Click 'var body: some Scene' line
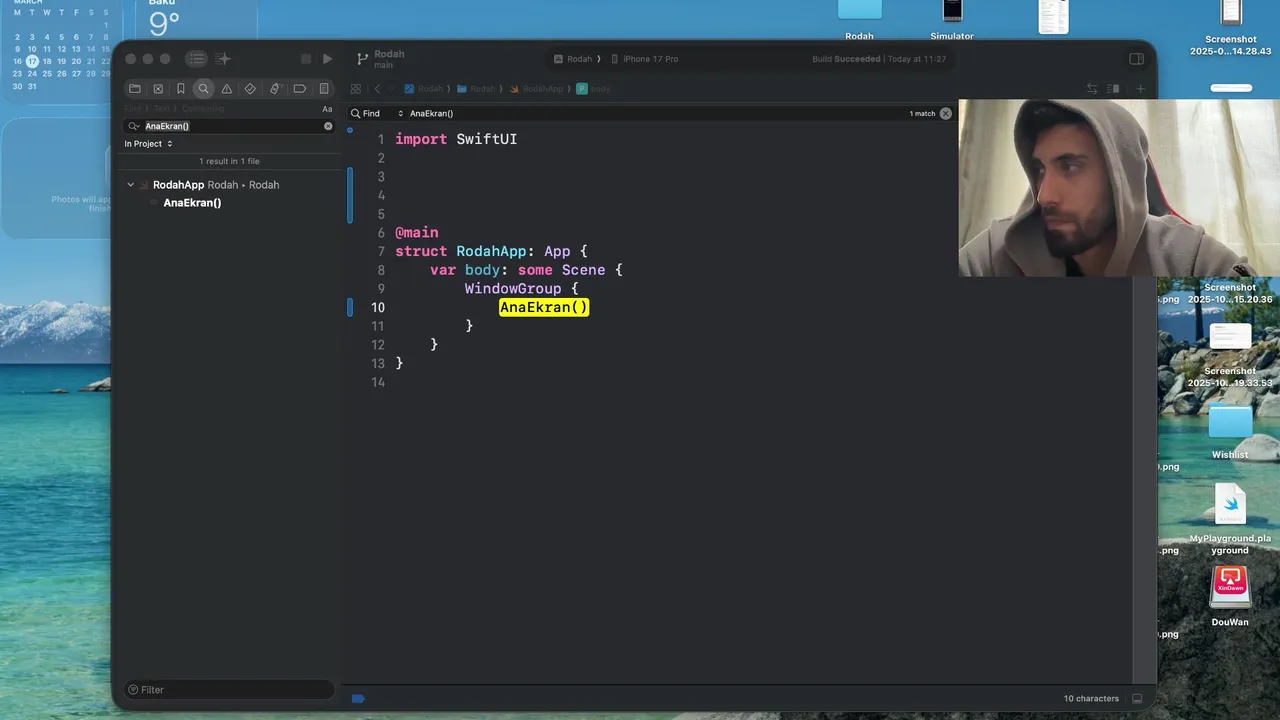Screen dimensions: 1280x720 526,270
